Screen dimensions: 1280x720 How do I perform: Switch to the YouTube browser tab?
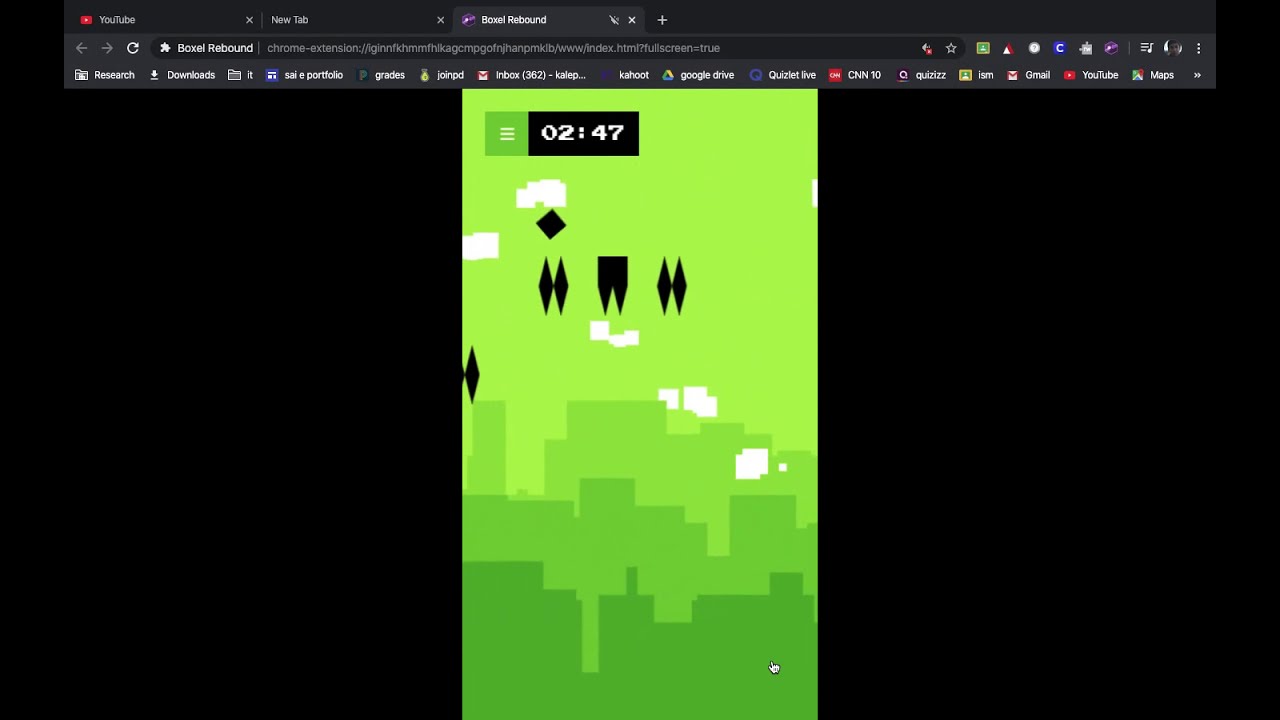pos(167,20)
